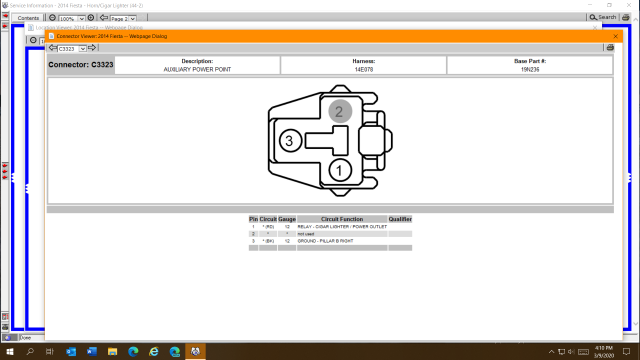
Task: Open the Windows notification center
Action: [627, 351]
